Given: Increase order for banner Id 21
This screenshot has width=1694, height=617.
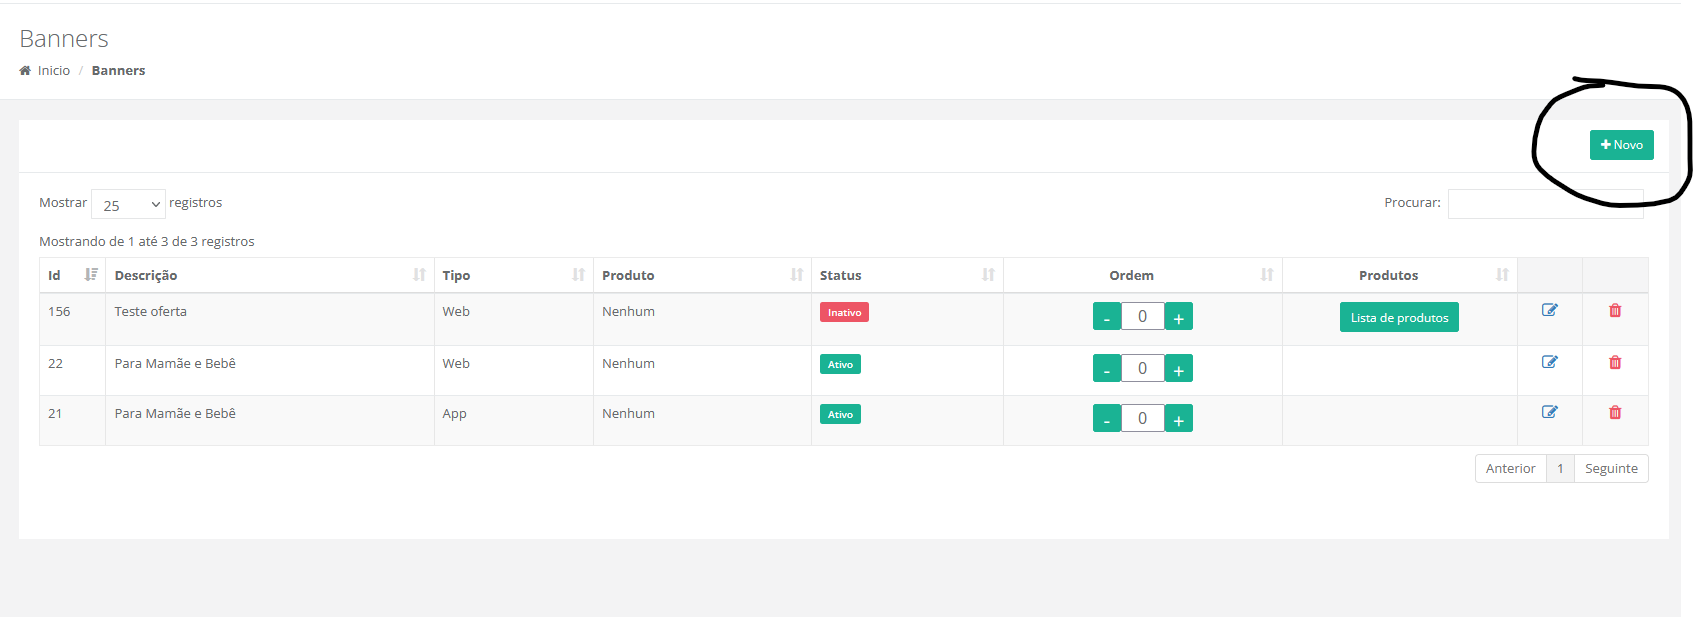Looking at the screenshot, I should [1178, 419].
